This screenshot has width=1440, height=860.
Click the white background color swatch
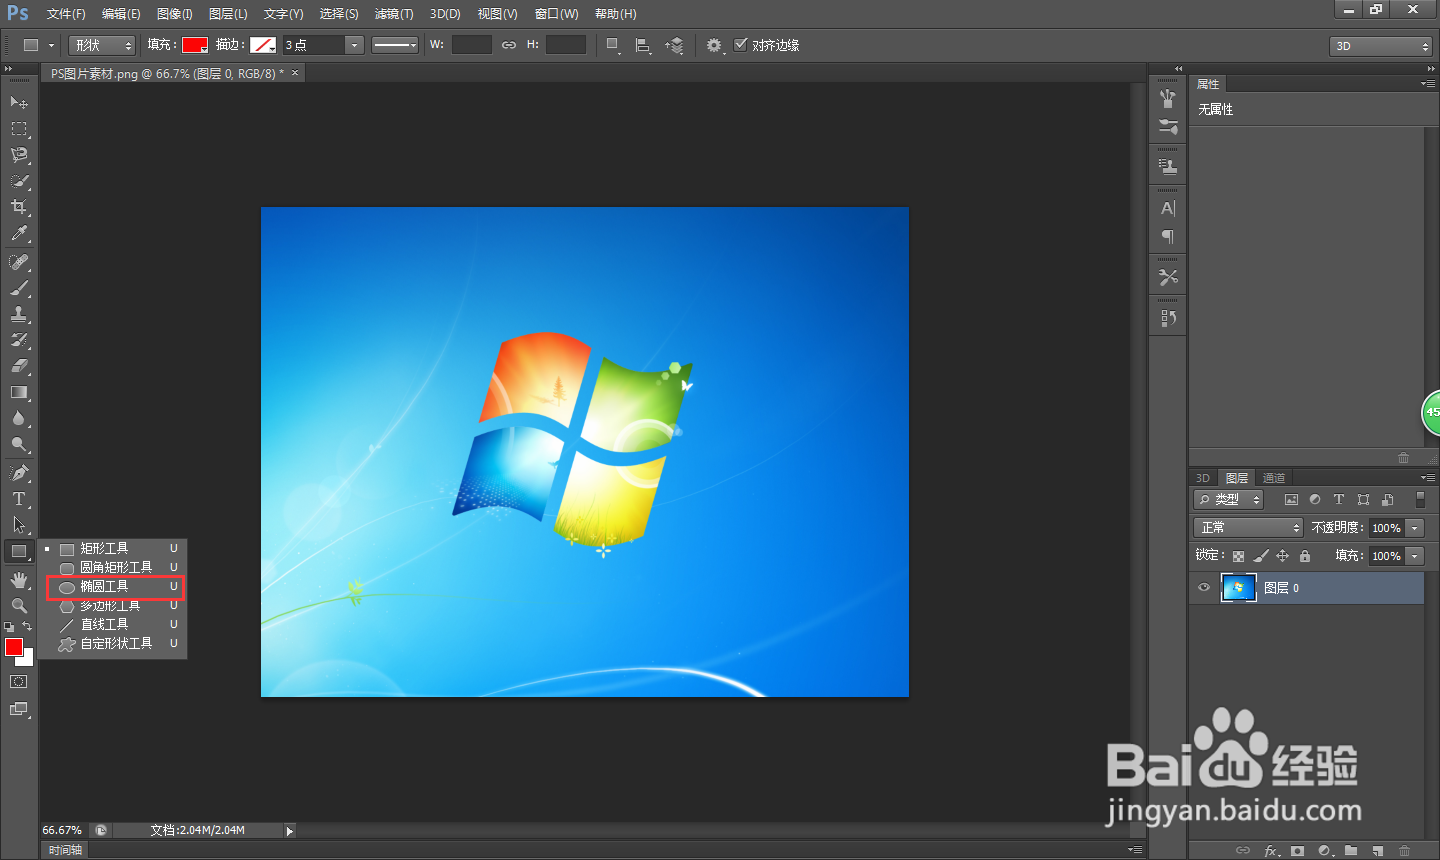point(29,660)
